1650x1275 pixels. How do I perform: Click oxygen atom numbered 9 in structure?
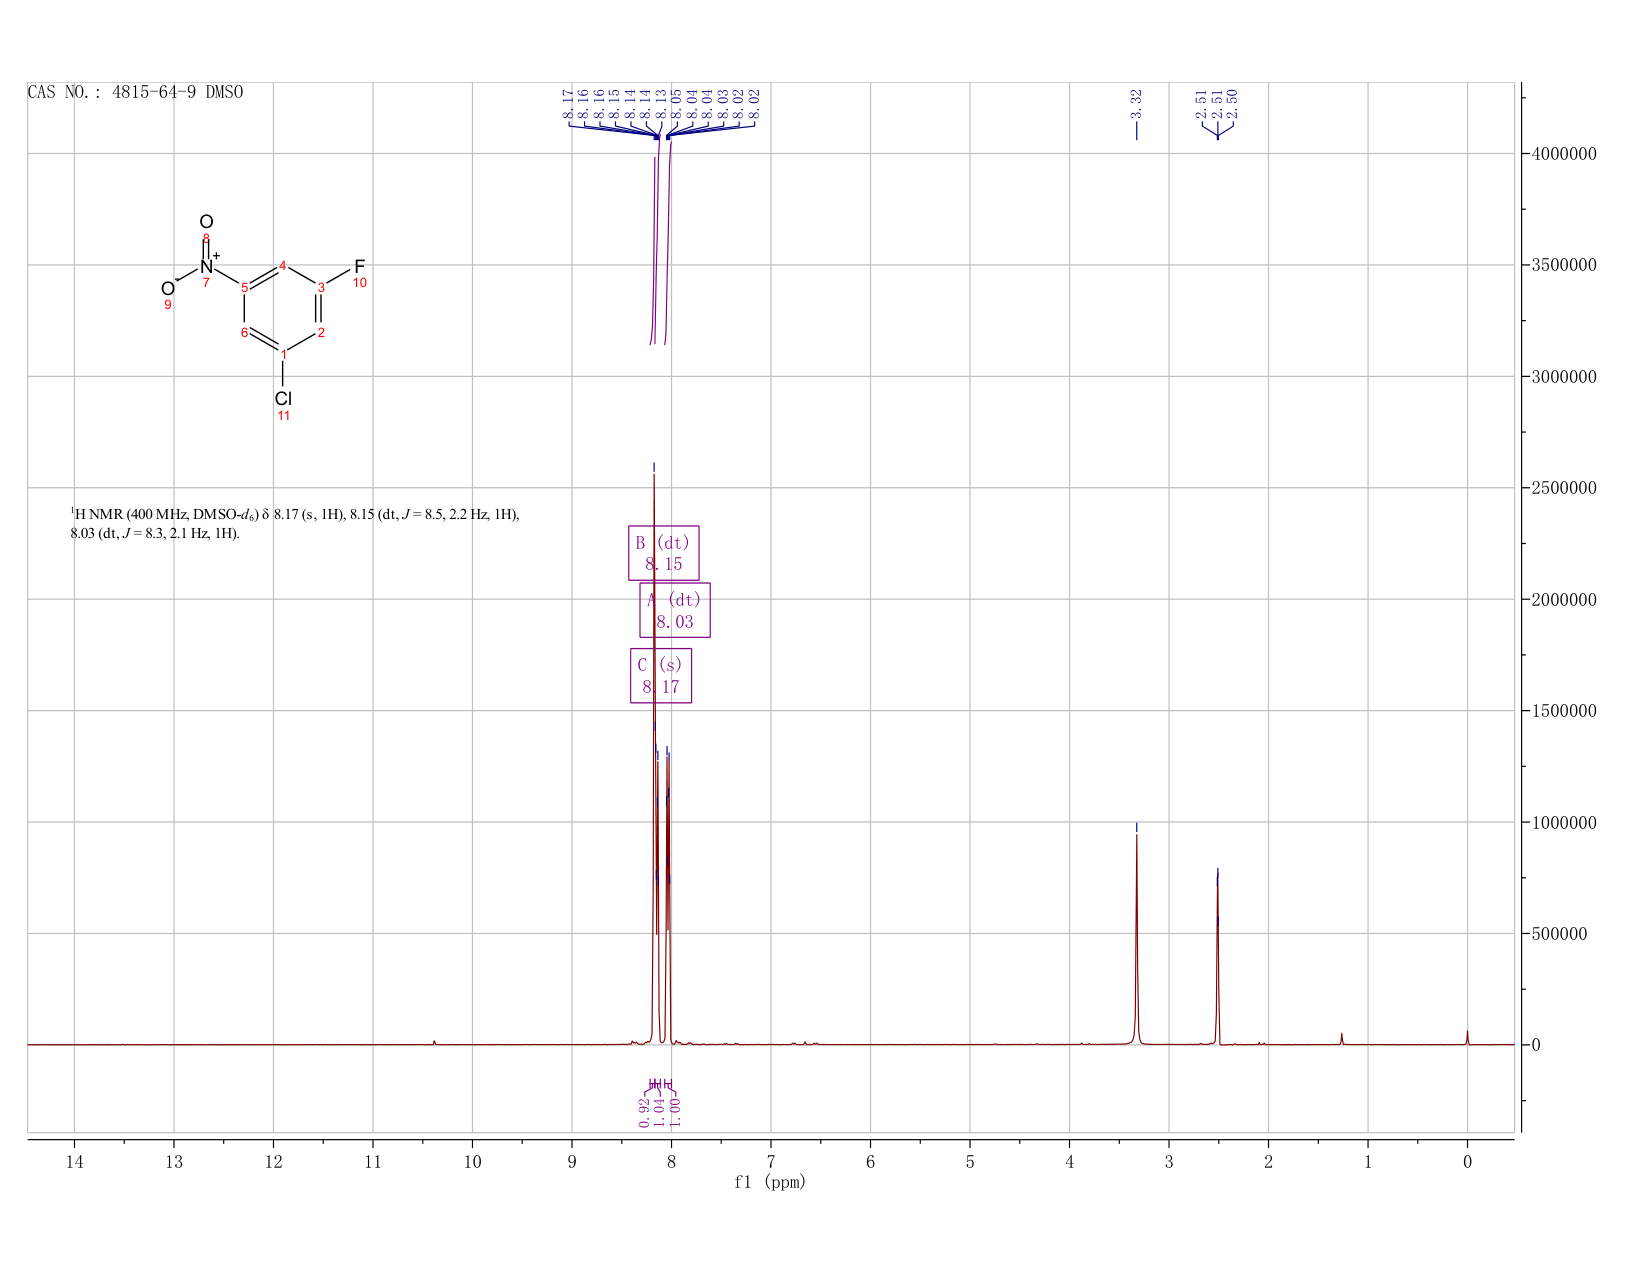pos(168,289)
